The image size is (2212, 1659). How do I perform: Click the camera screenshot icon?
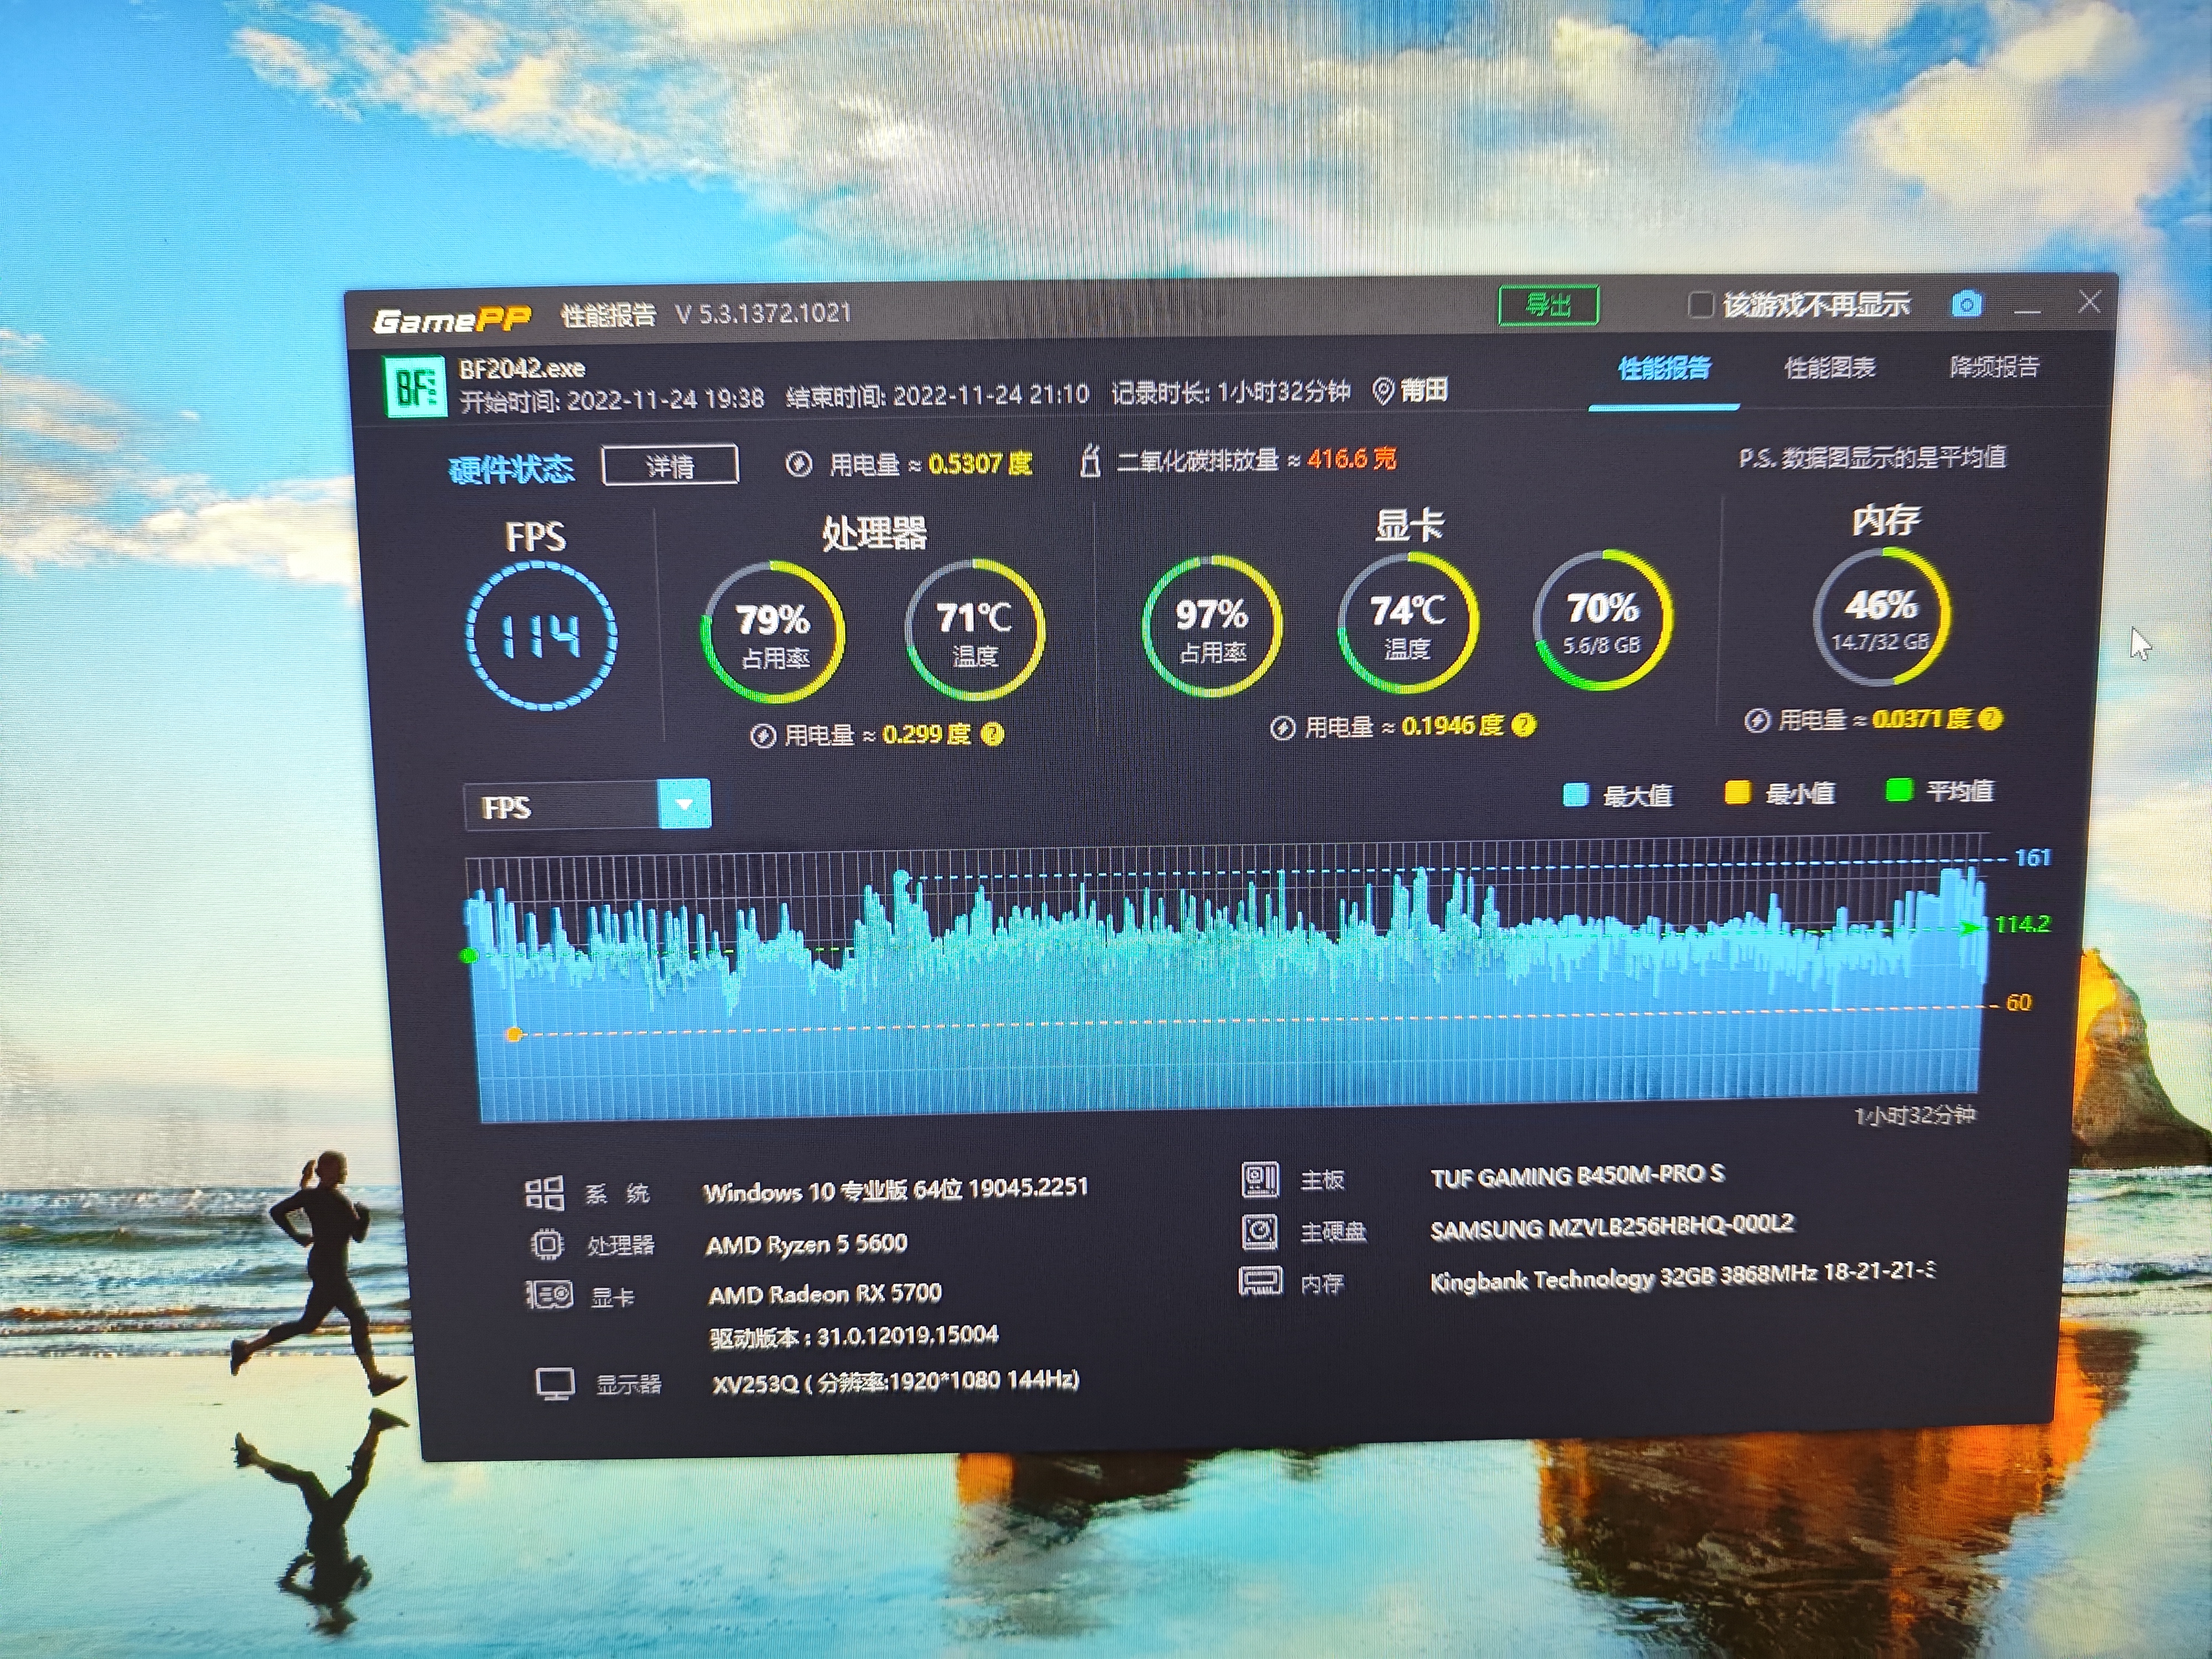(x=1966, y=304)
